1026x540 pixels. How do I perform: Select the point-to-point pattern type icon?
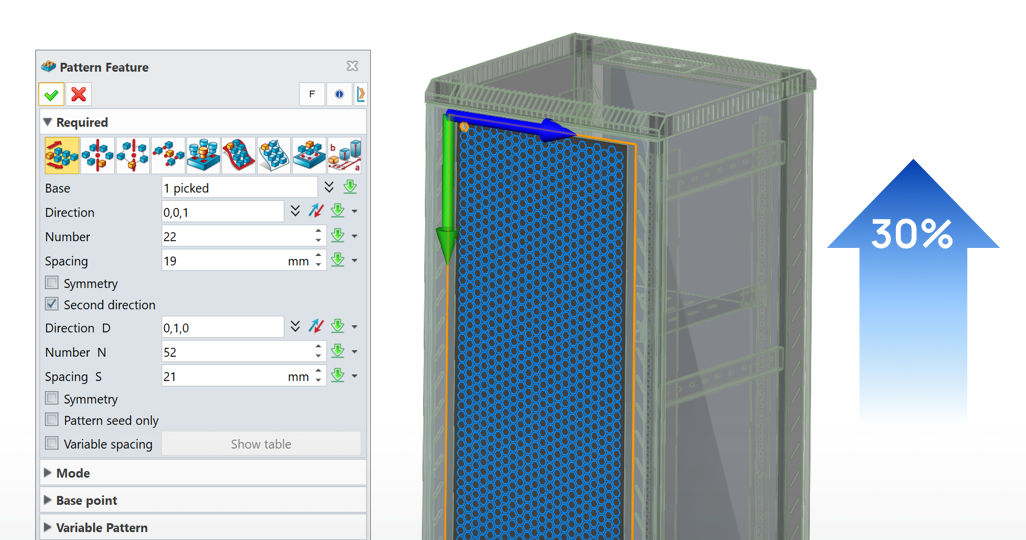pyautogui.click(x=168, y=156)
